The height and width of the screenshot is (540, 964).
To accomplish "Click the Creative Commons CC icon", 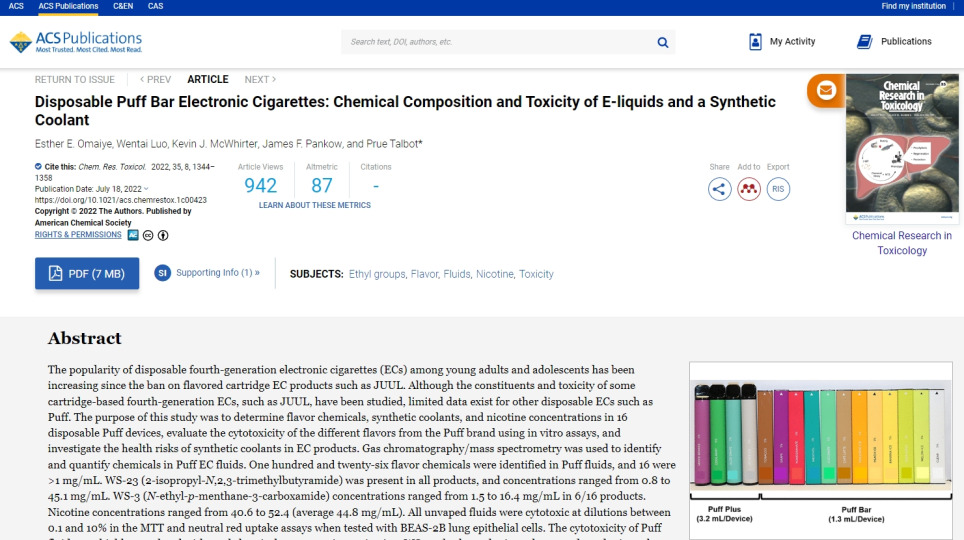I will pos(148,236).
